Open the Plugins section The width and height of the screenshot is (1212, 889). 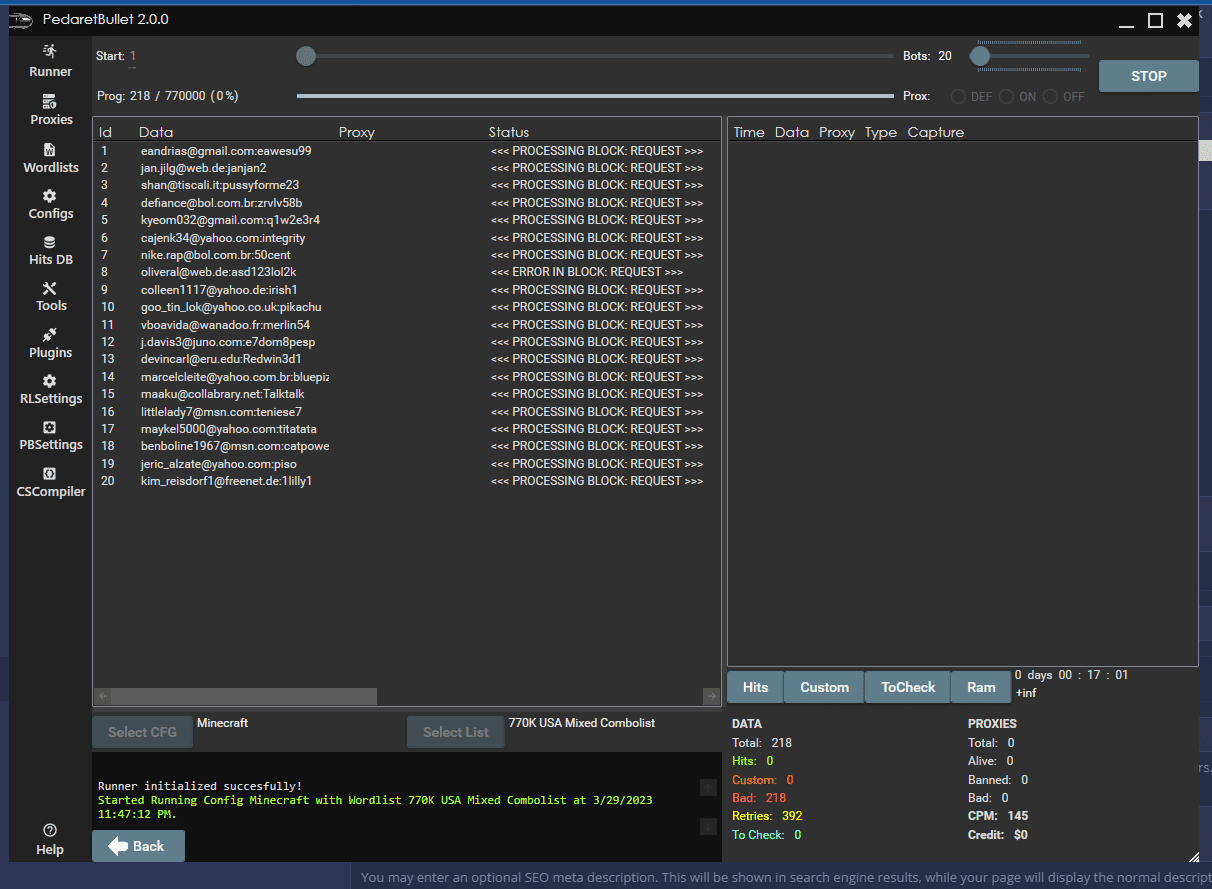pos(50,335)
